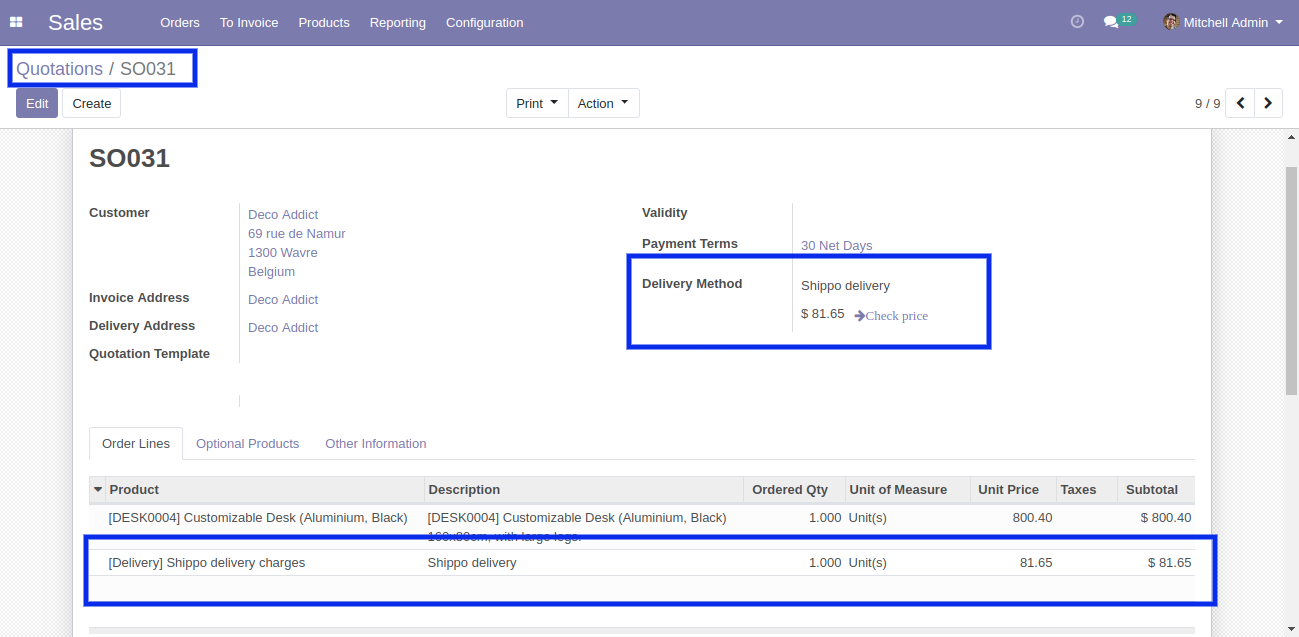Open the Configuration menu
The height and width of the screenshot is (637, 1299).
[x=485, y=22]
